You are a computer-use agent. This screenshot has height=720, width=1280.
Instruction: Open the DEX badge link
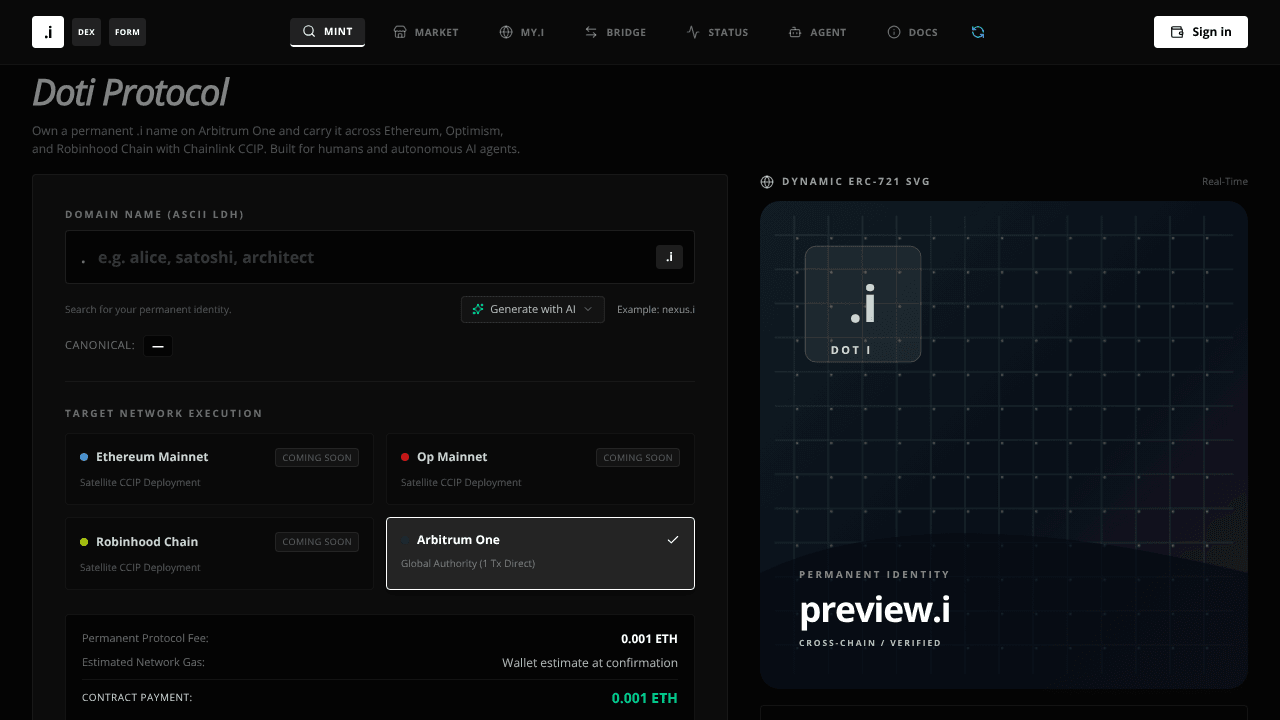86,32
